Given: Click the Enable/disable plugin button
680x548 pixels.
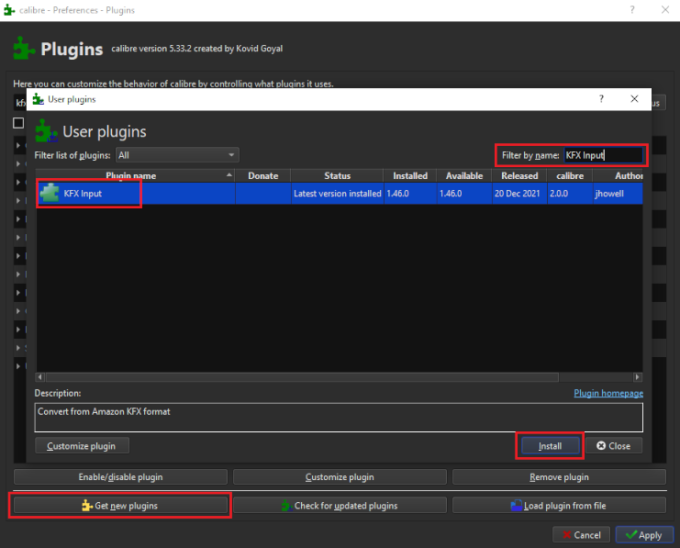Looking at the screenshot, I should point(120,477).
